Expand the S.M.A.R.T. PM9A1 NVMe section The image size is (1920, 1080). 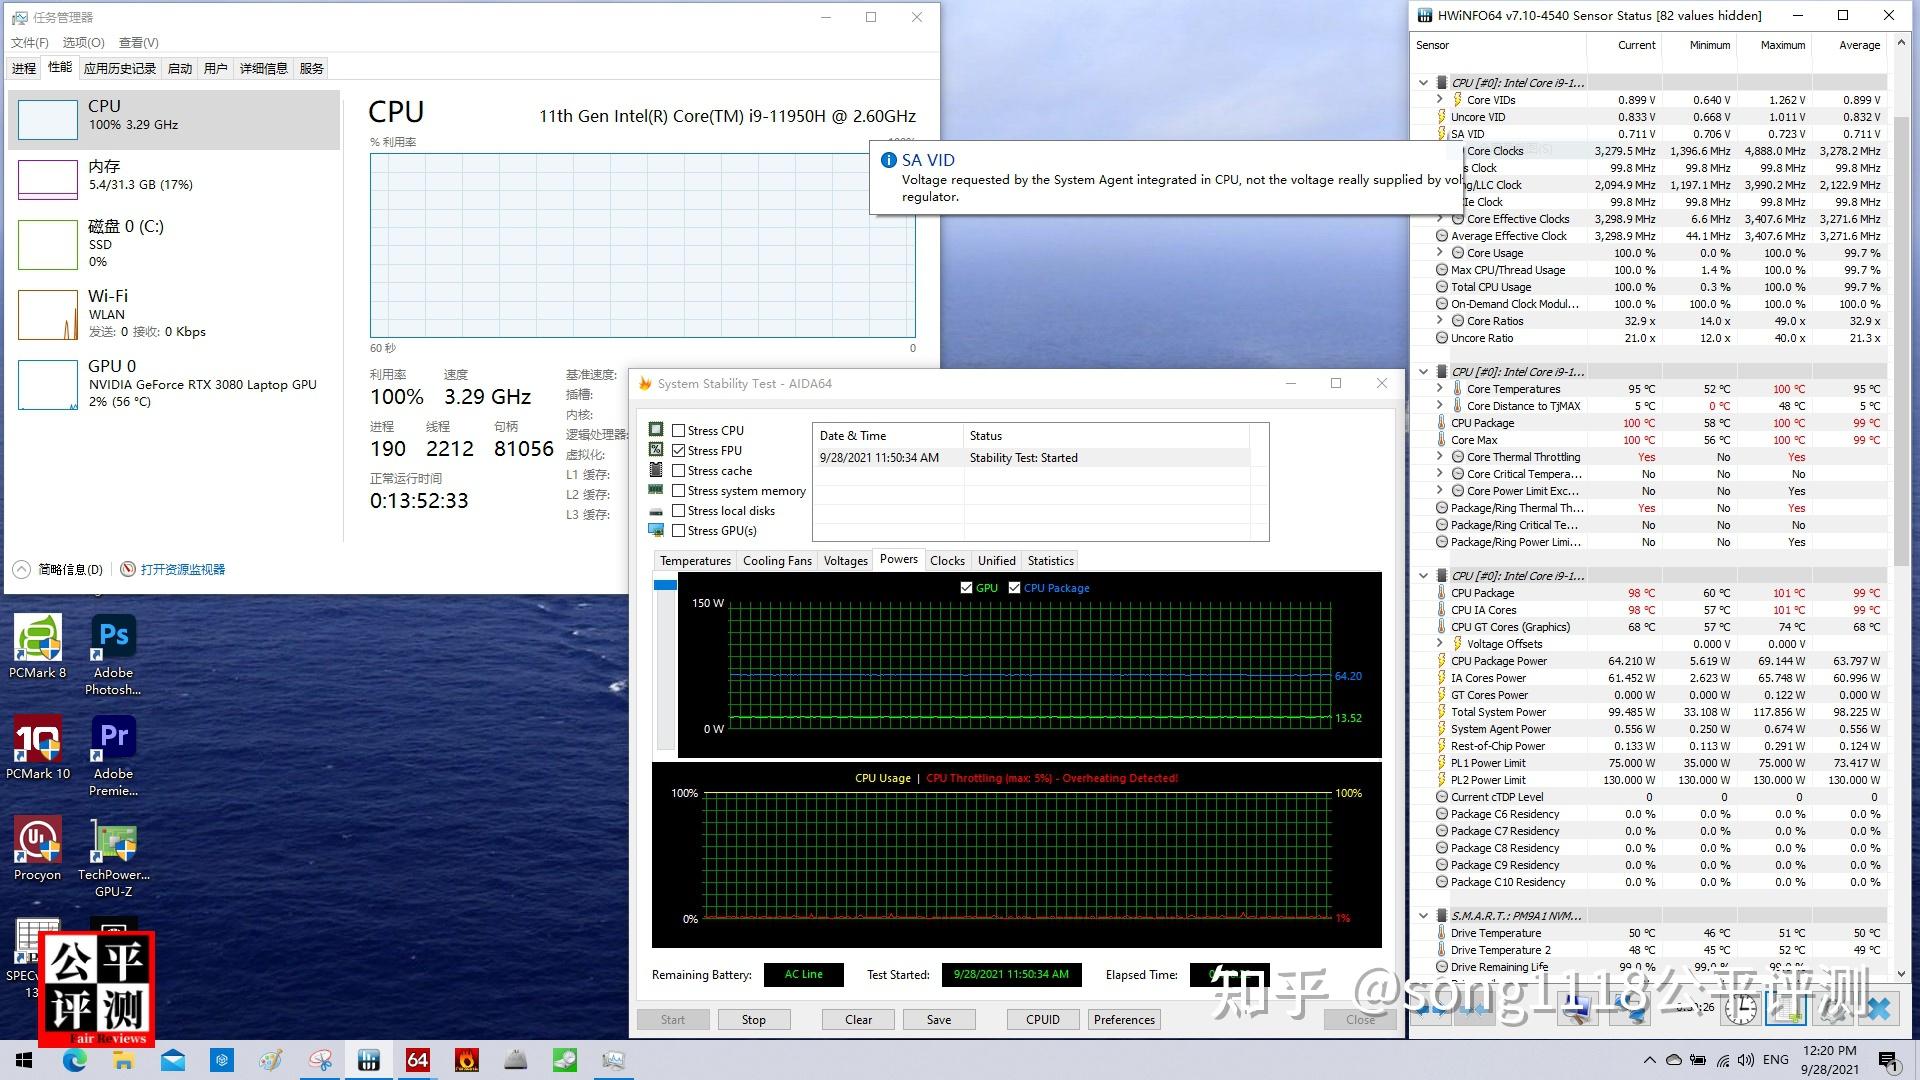(x=1424, y=915)
